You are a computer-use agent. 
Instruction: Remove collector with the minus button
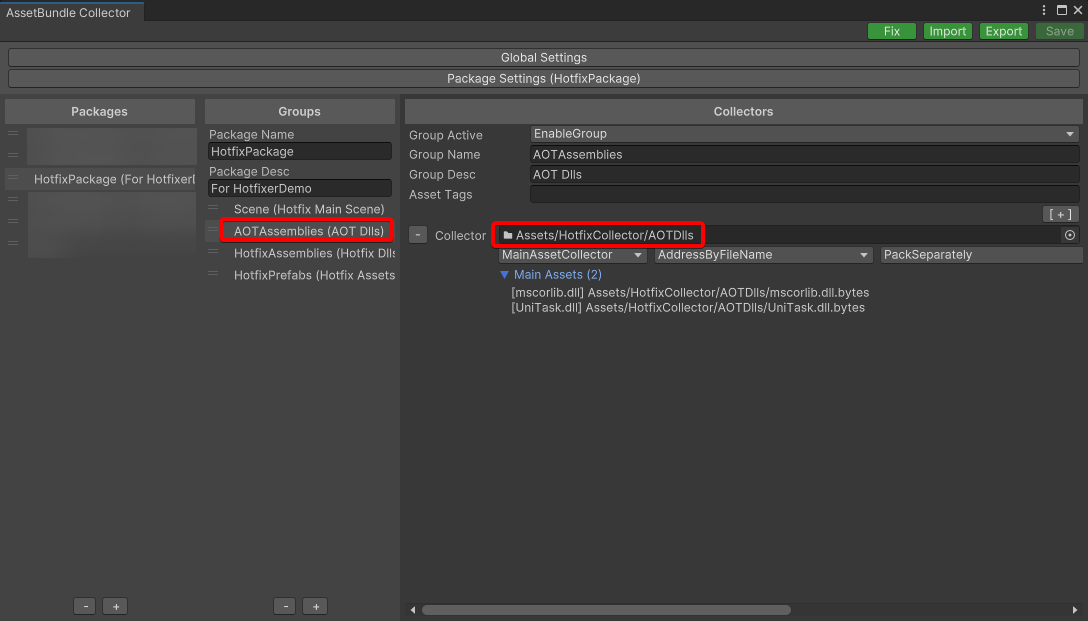pyautogui.click(x=418, y=235)
